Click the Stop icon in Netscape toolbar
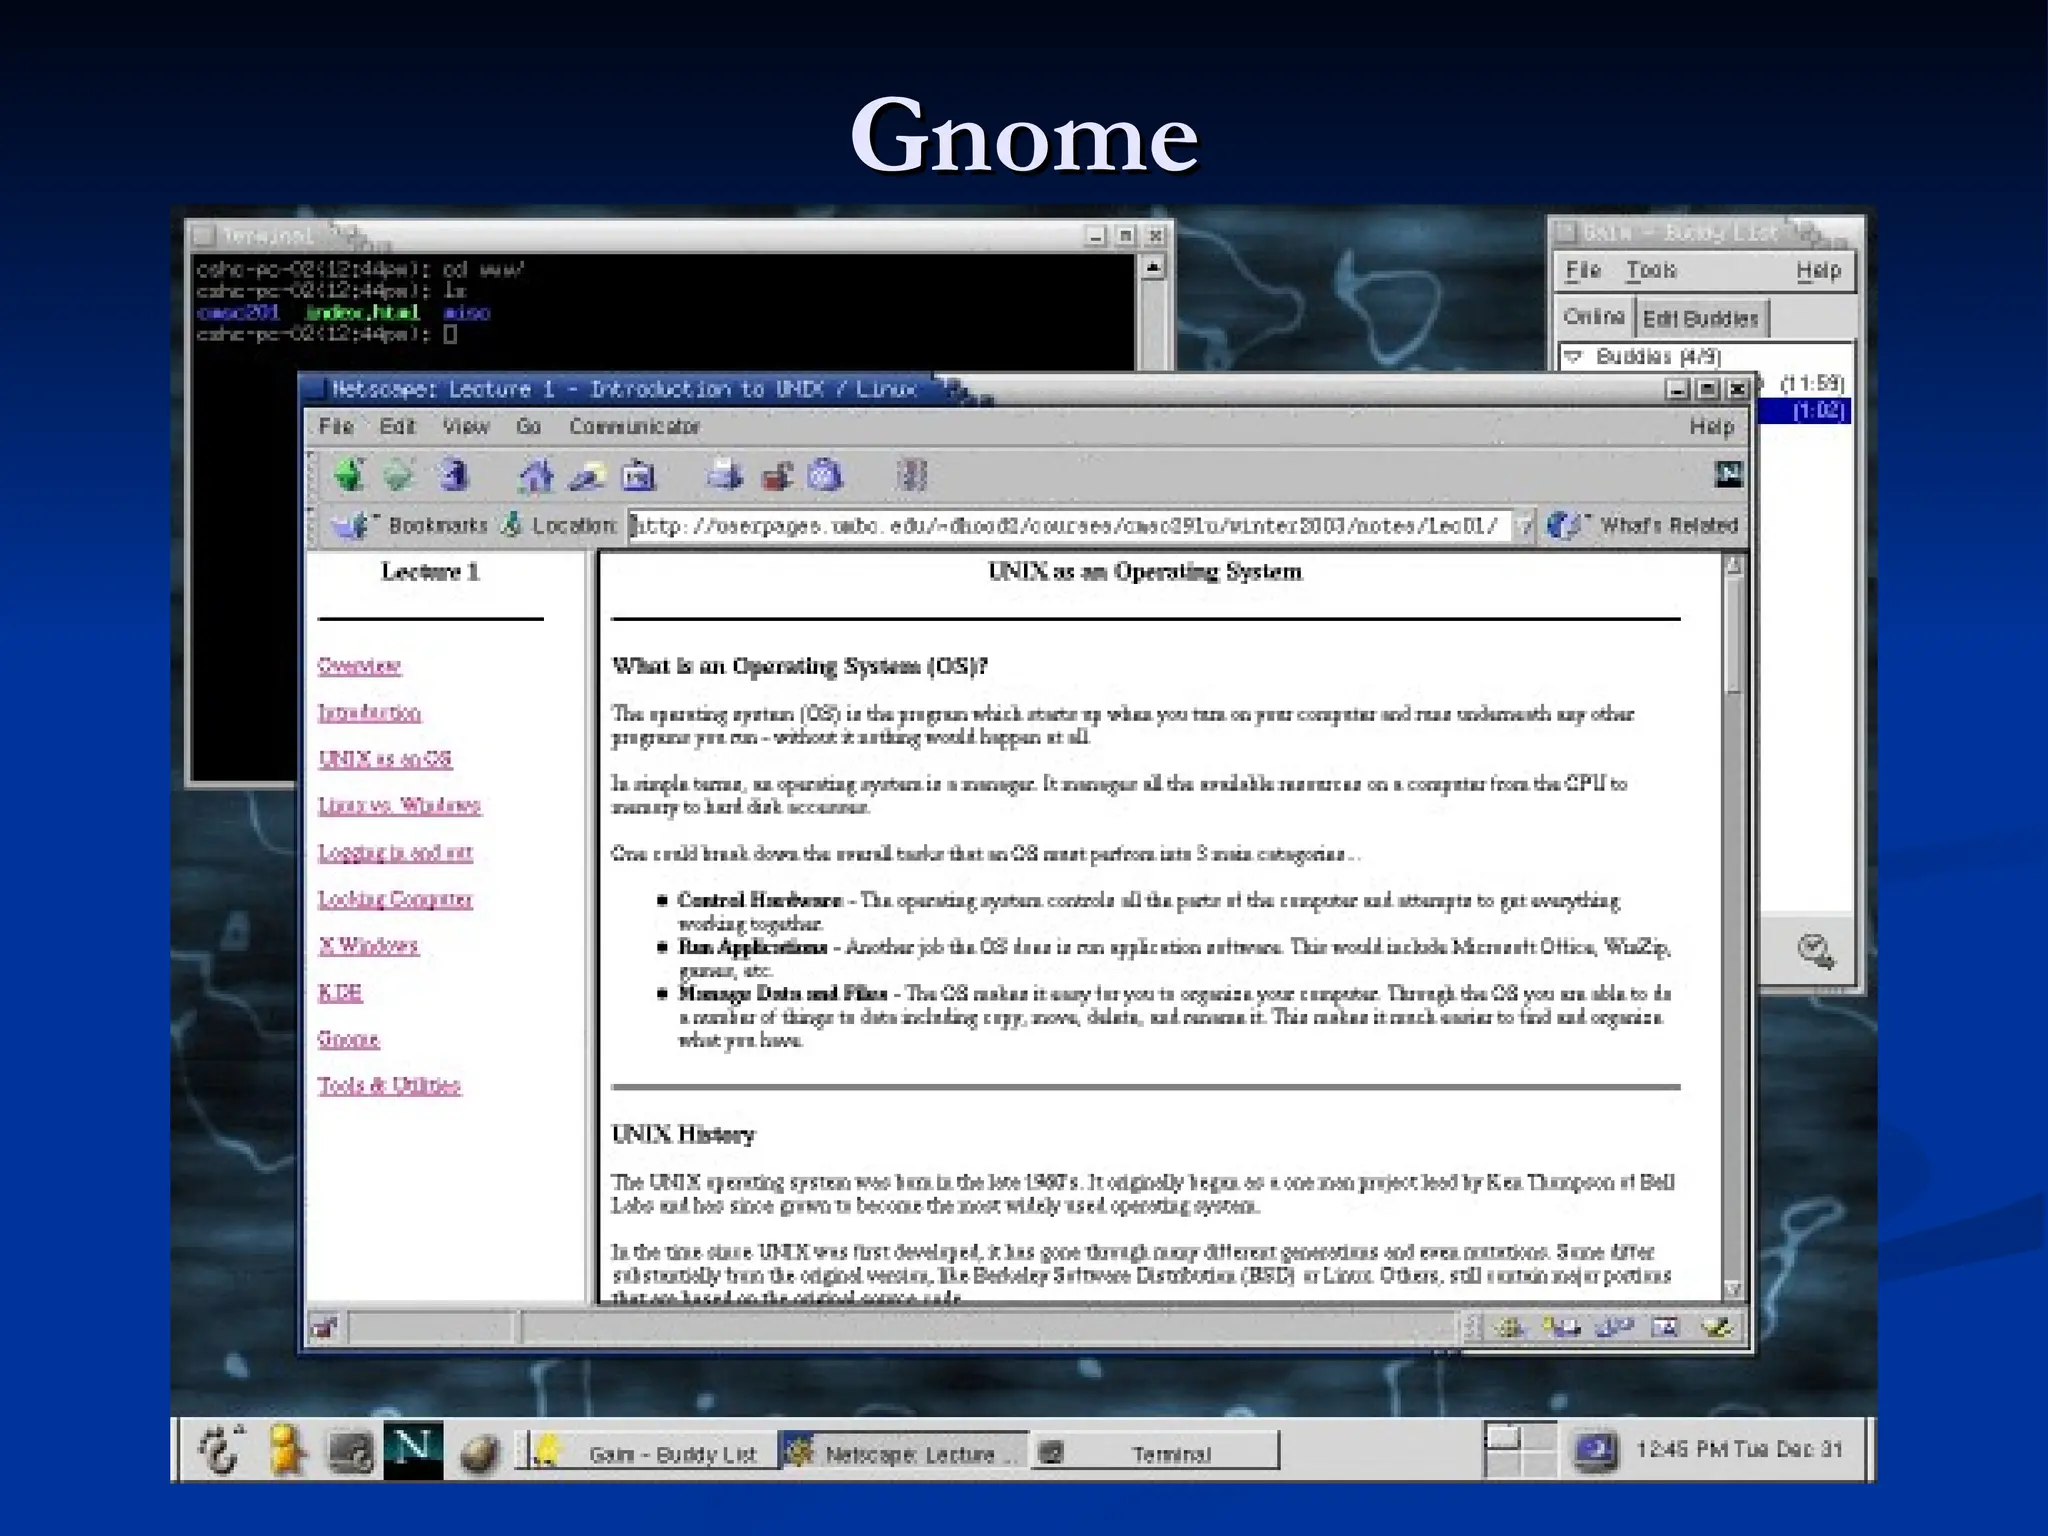 [911, 476]
